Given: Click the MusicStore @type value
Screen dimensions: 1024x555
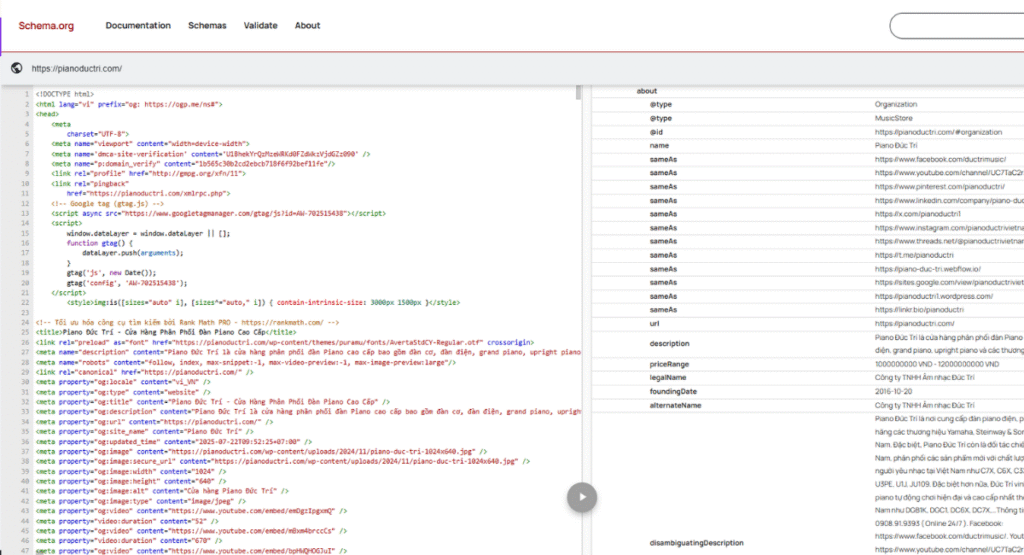Looking at the screenshot, I should tap(896, 118).
